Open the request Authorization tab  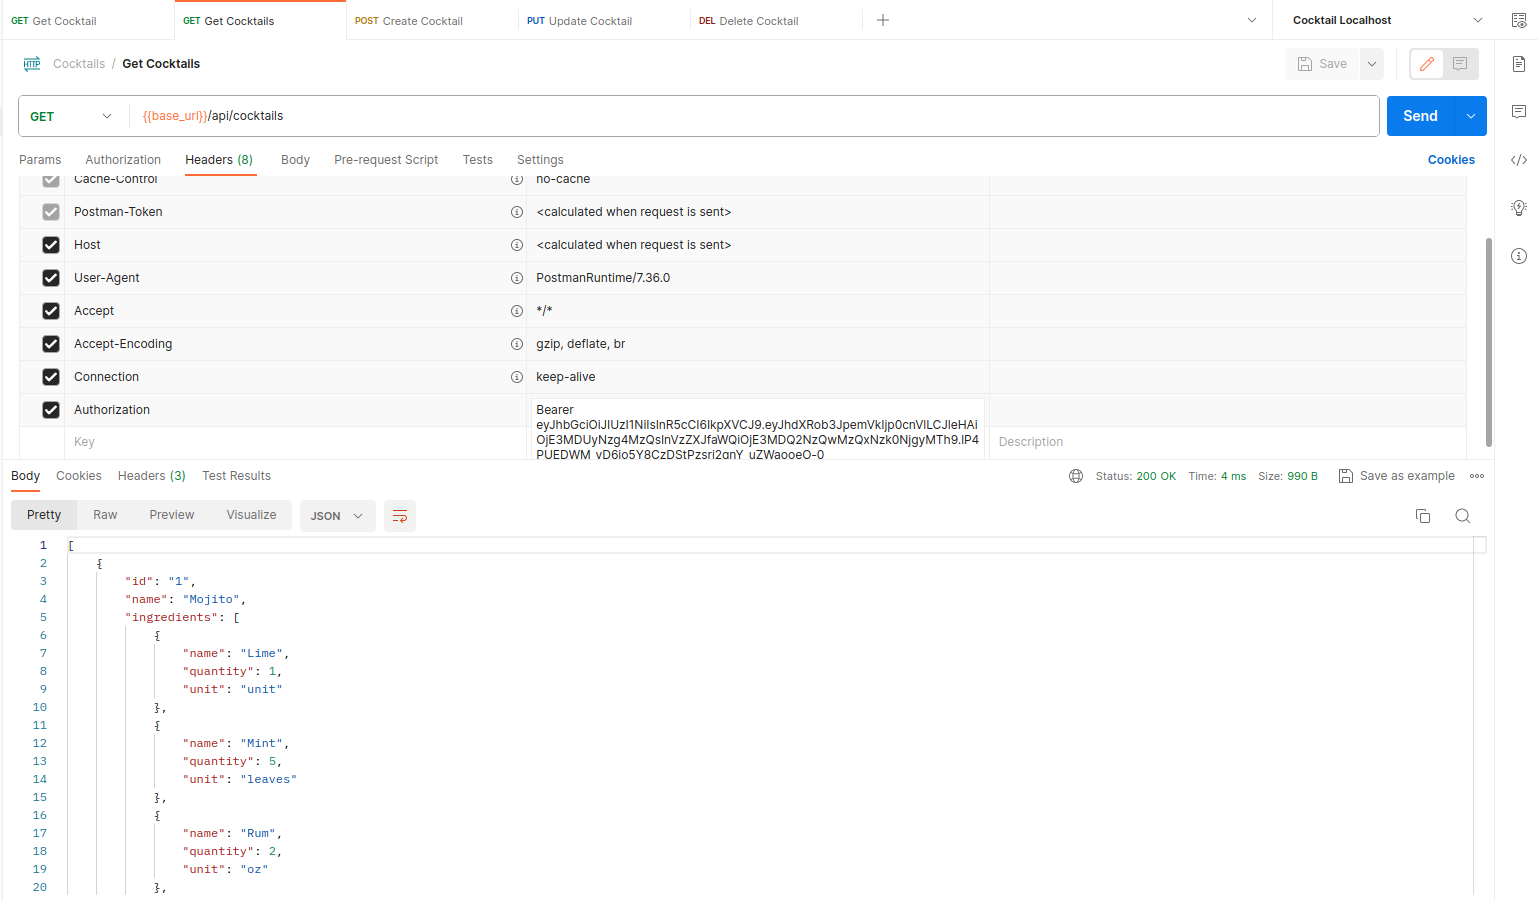coord(123,160)
